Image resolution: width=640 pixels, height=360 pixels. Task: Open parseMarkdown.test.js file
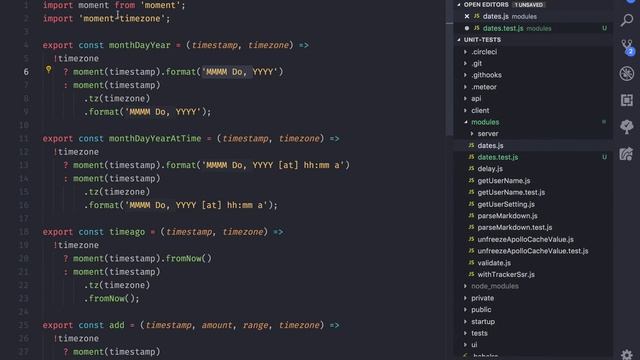[x=515, y=227]
